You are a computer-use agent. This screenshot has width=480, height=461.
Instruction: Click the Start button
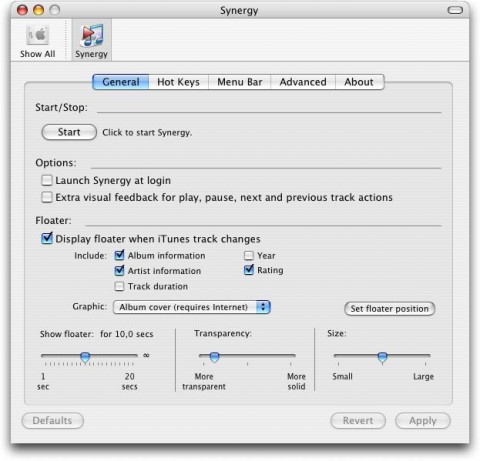click(69, 132)
